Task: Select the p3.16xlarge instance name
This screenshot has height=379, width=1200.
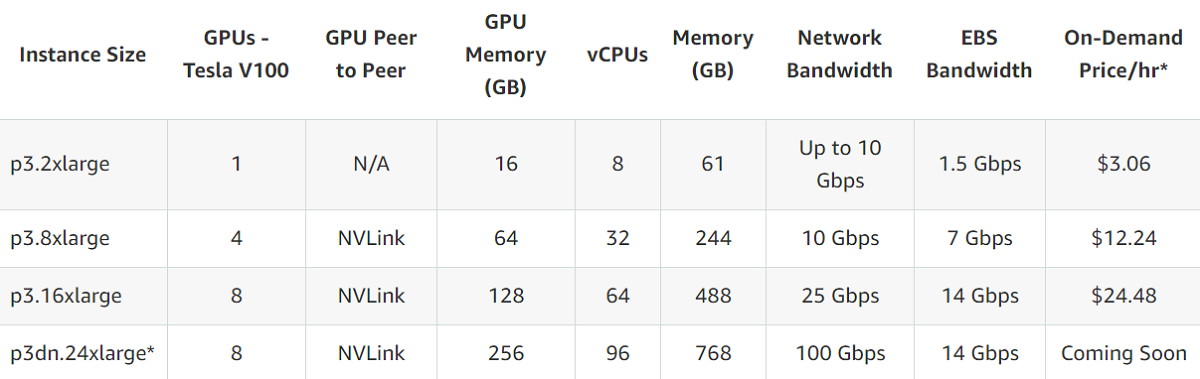Action: 66,296
